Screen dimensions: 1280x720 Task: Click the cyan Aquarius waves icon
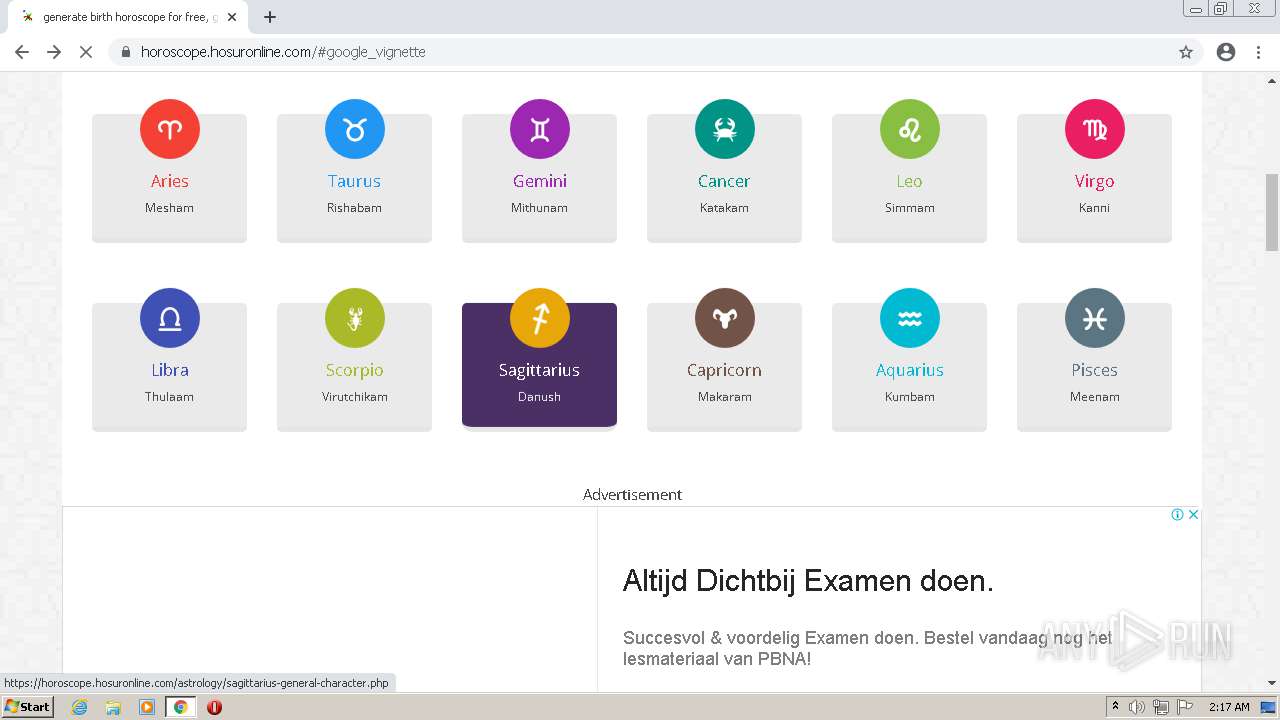tap(910, 318)
